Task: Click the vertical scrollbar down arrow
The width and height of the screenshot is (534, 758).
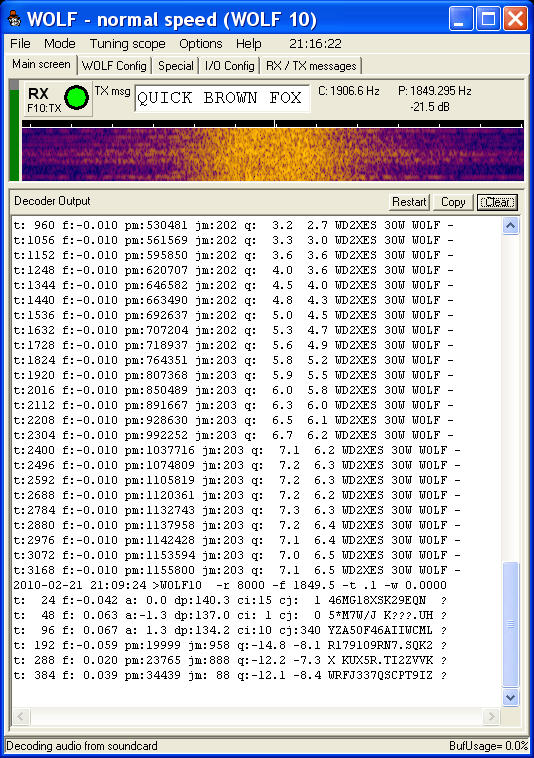Action: tap(511, 697)
